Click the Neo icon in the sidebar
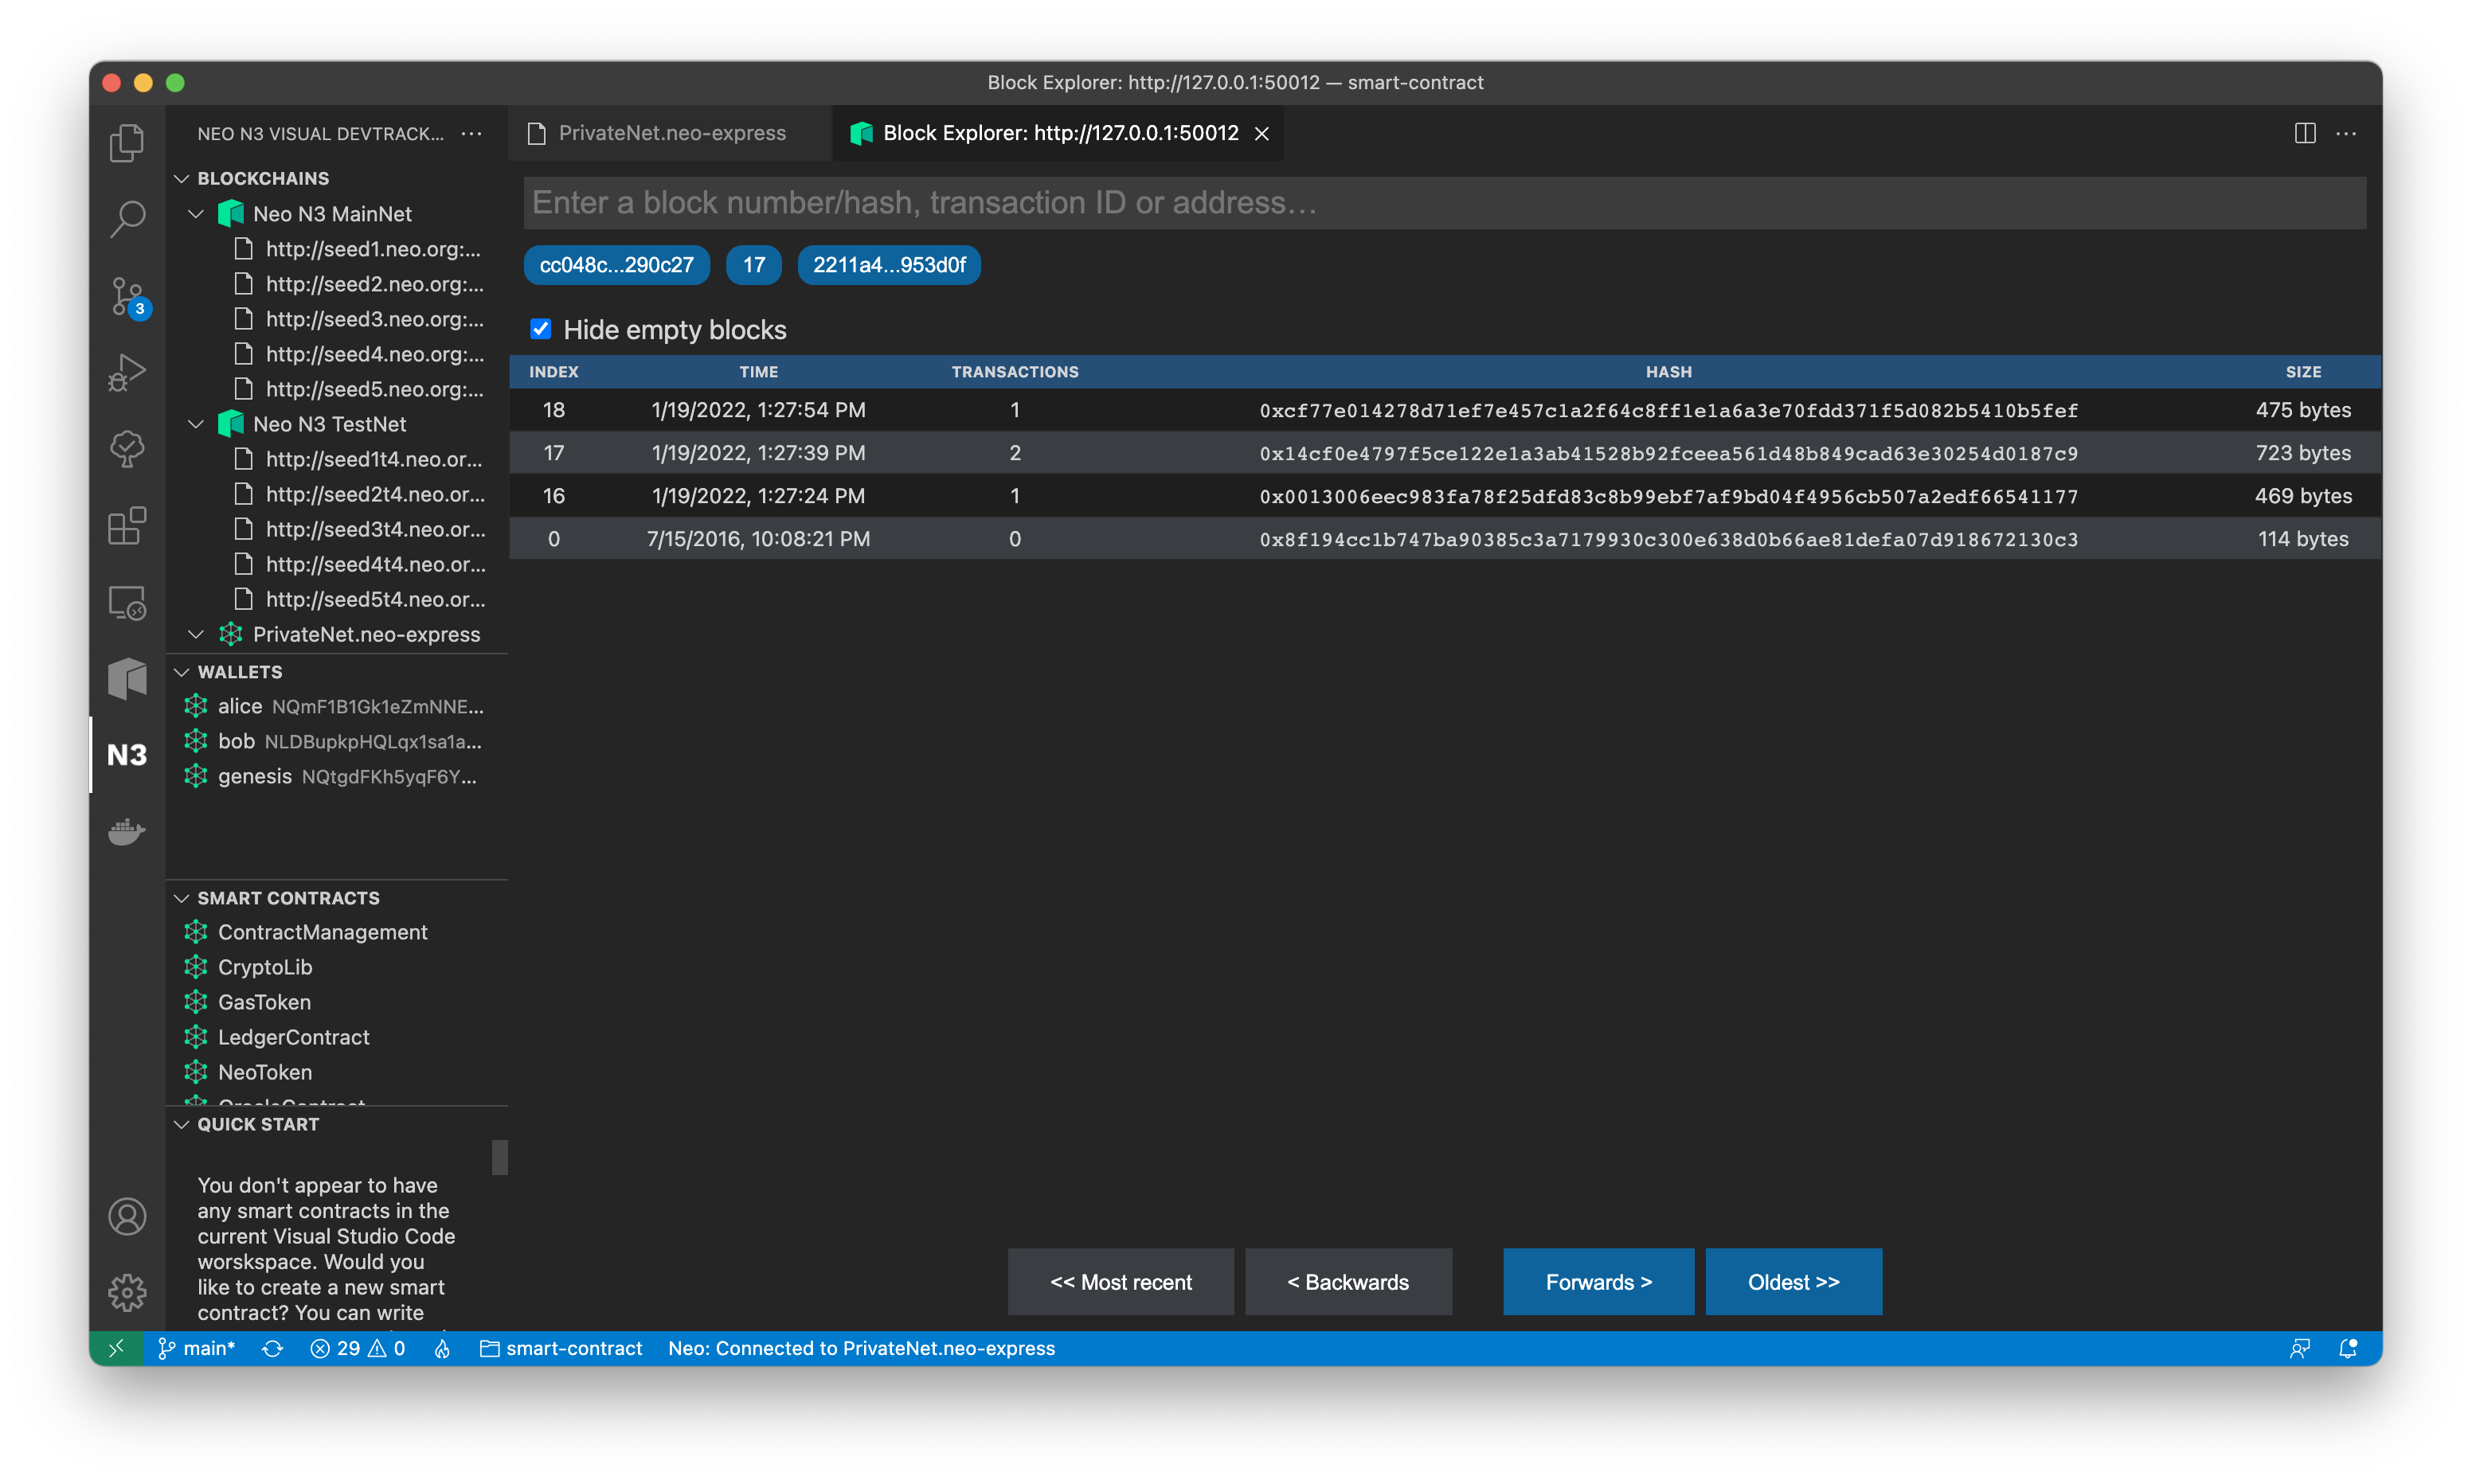This screenshot has height=1484, width=2472. pyautogui.click(x=127, y=679)
